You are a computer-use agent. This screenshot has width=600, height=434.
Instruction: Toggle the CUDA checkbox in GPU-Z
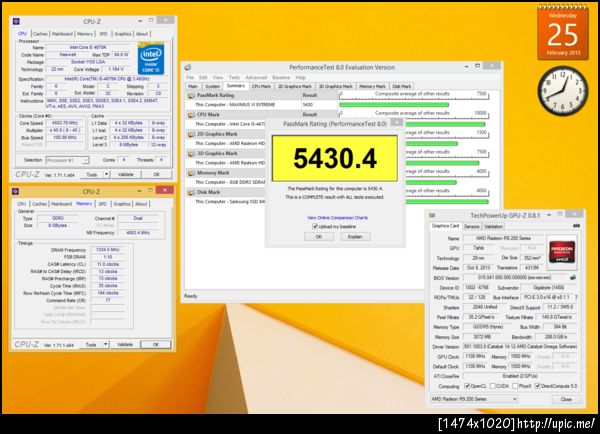pos(493,386)
